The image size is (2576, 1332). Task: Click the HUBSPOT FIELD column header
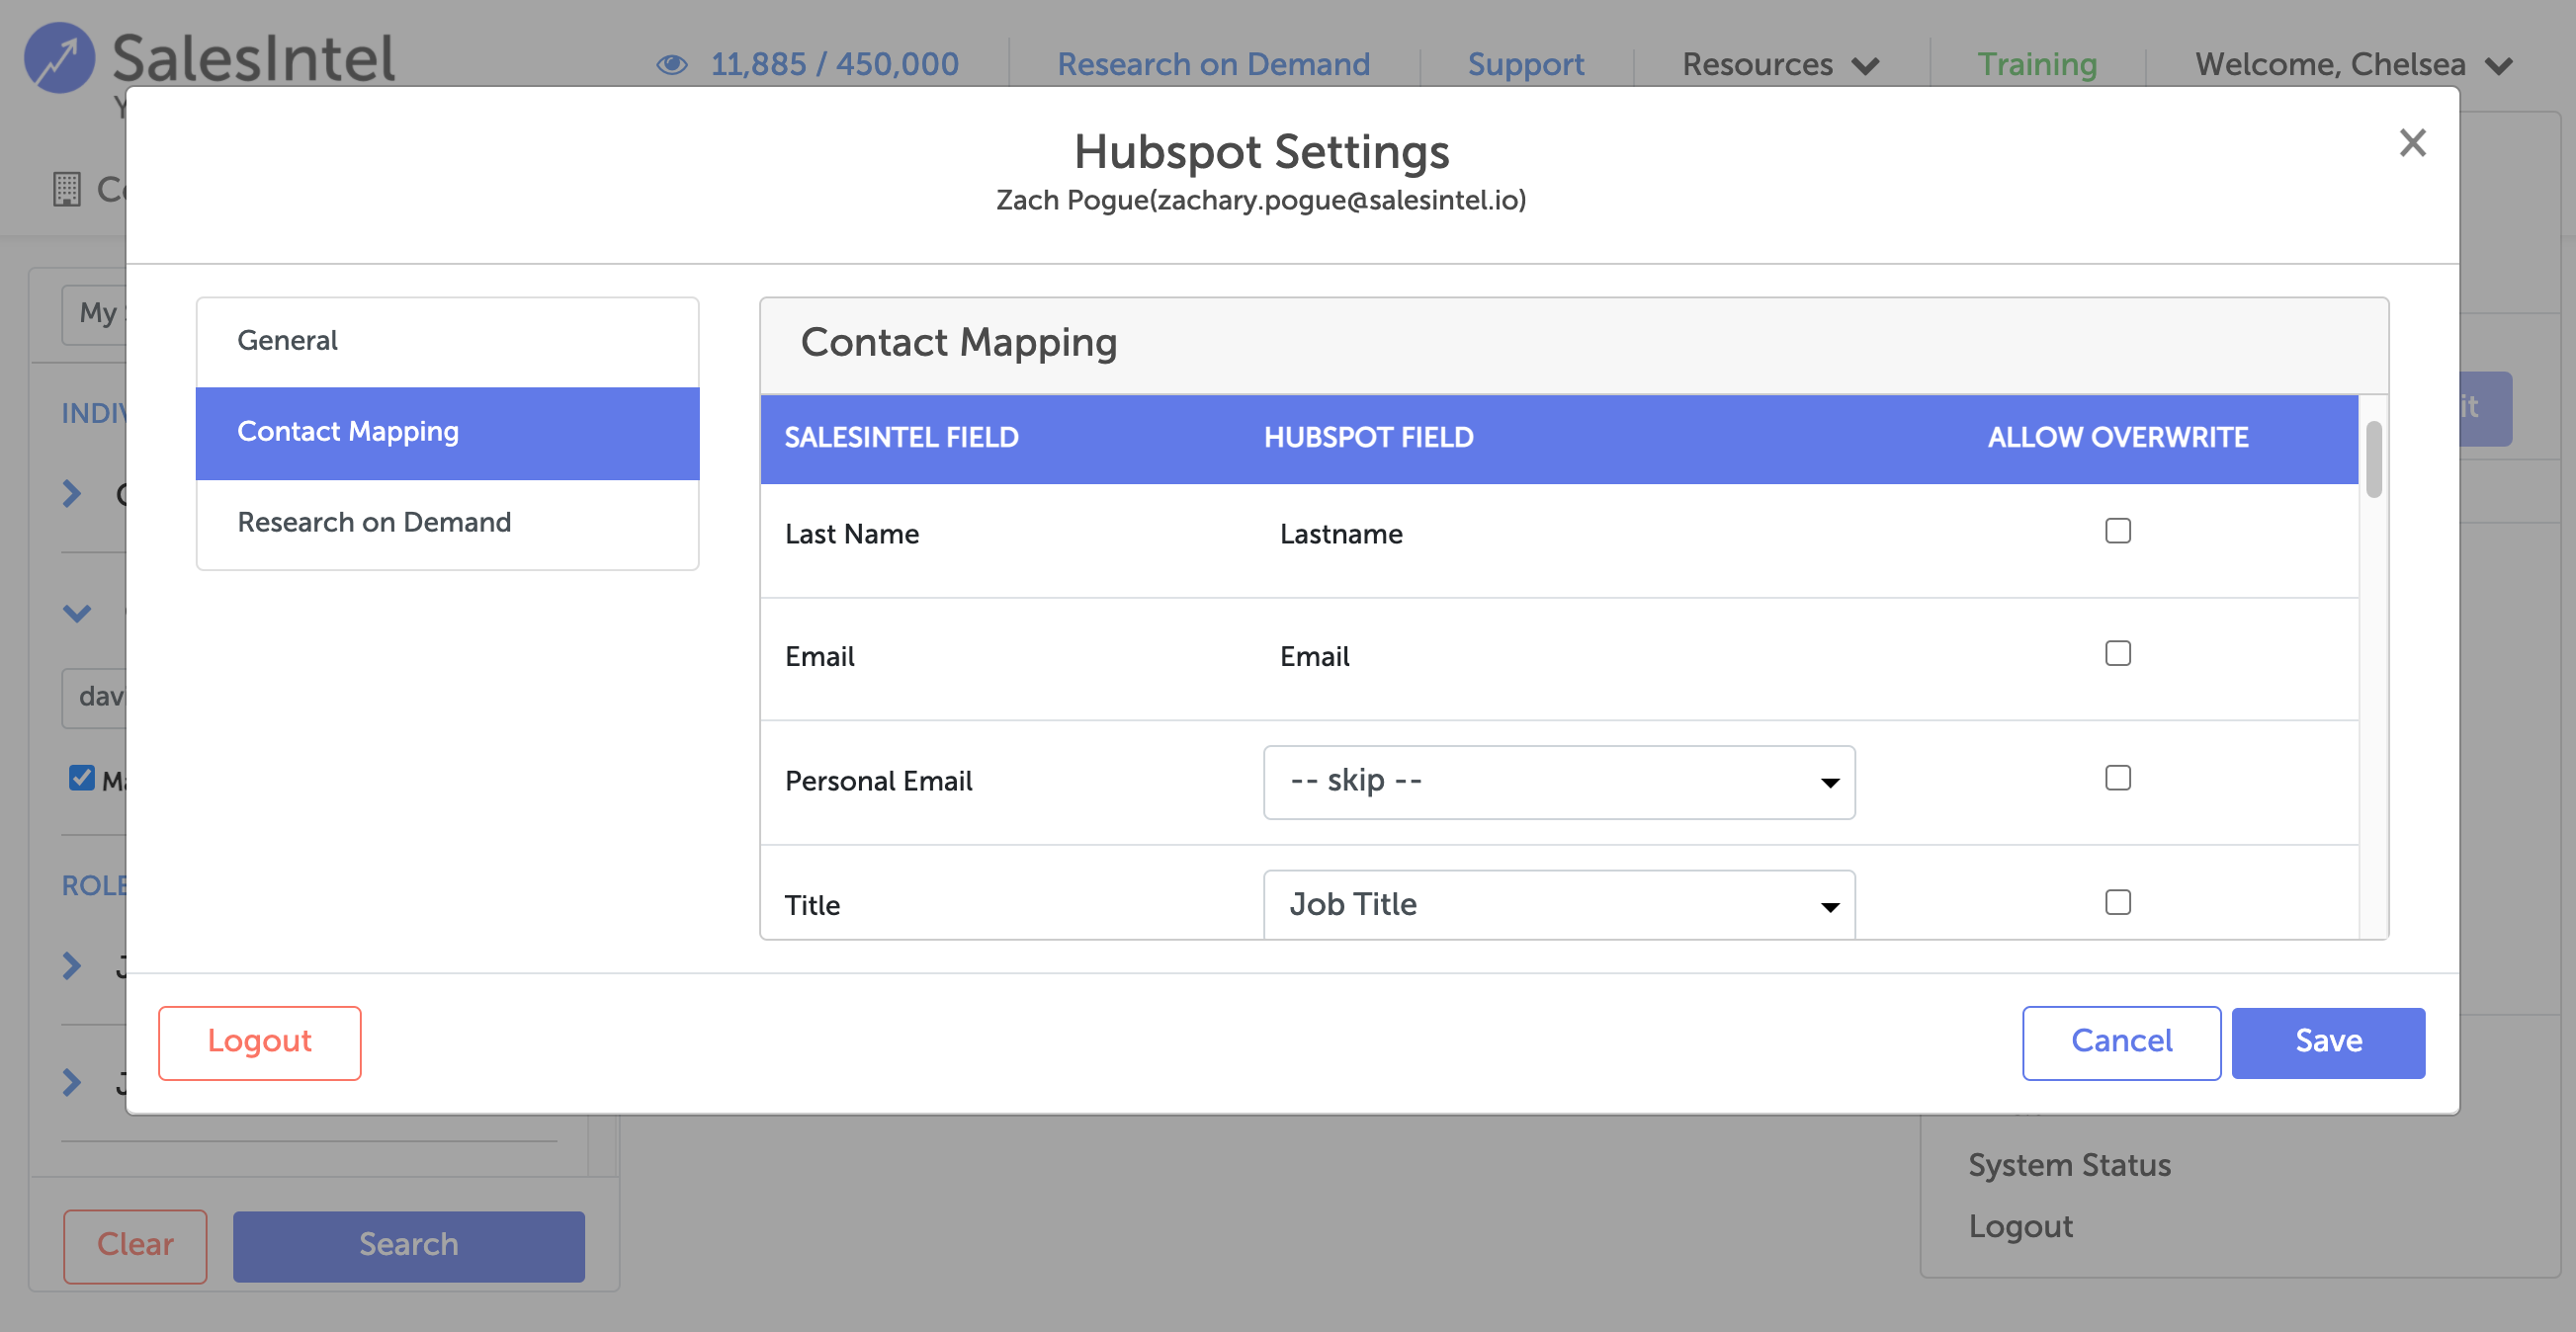tap(1368, 438)
